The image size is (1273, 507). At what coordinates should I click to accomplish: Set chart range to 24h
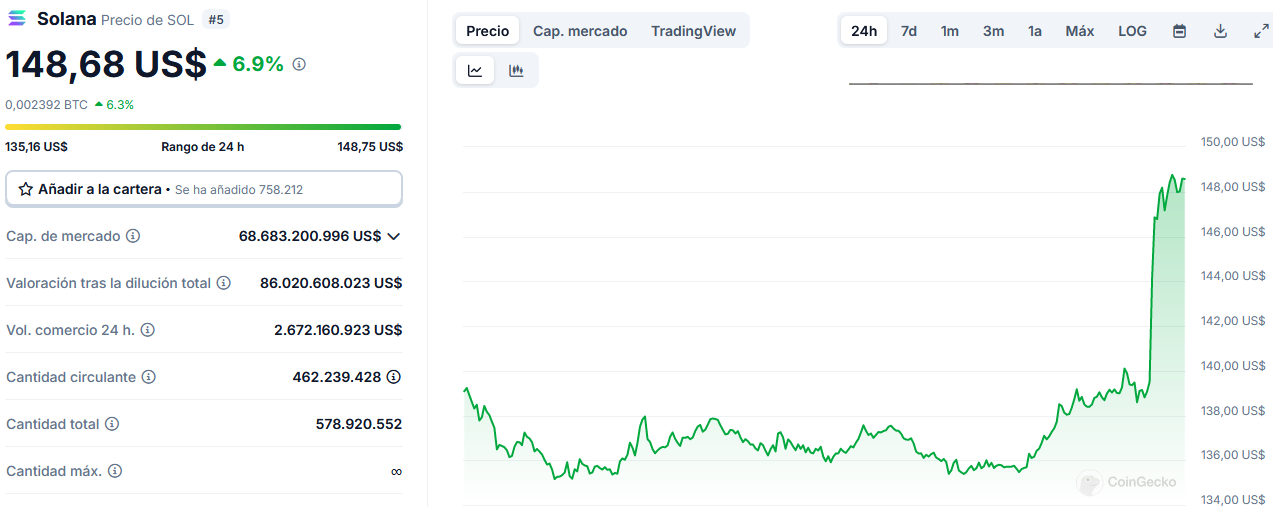pos(864,31)
